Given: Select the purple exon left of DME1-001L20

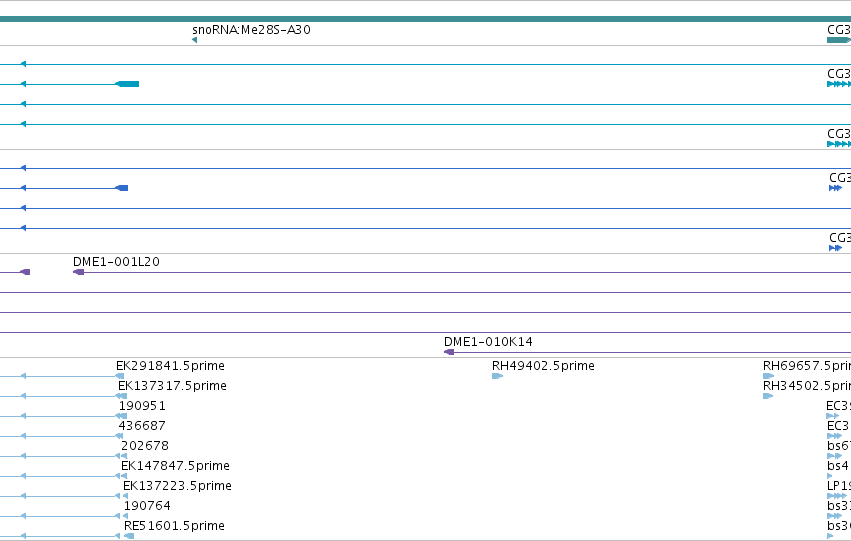Looking at the screenshot, I should click(x=25, y=272).
